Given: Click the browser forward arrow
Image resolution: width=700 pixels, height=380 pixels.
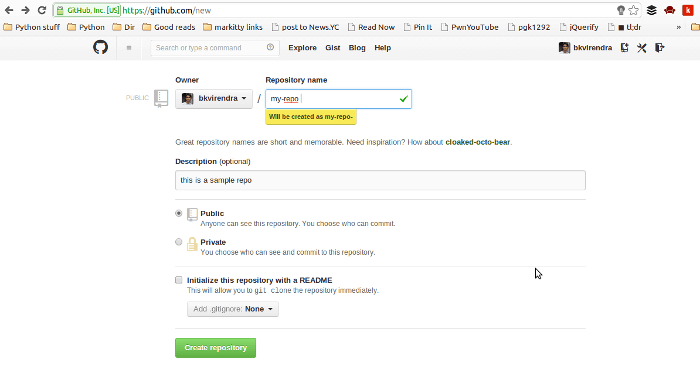Looking at the screenshot, I should [x=25, y=10].
